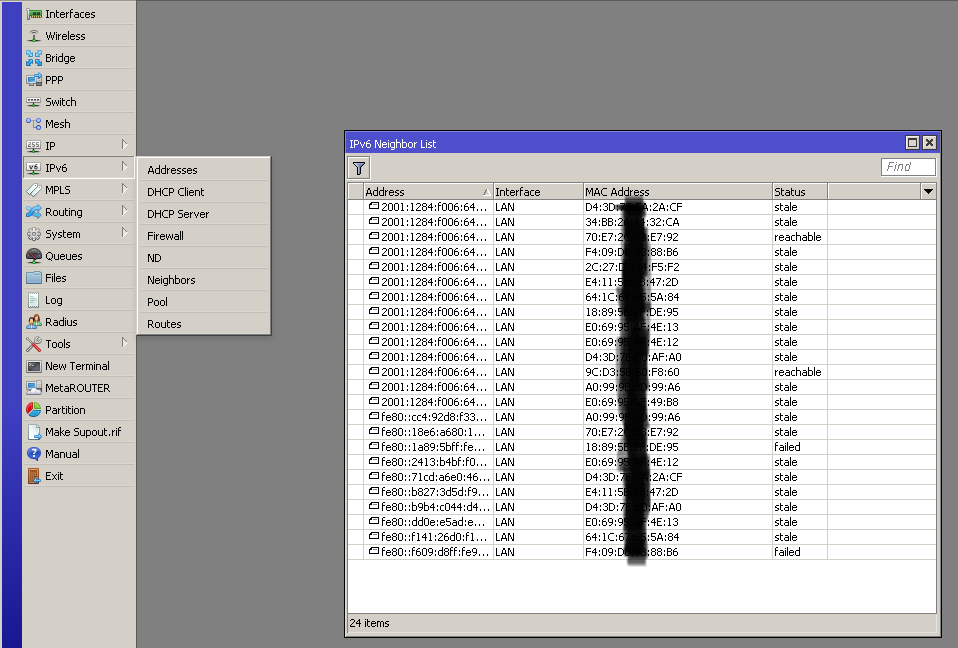958x648 pixels.
Task: Click the New Terminal icon
Action: (x=34, y=365)
